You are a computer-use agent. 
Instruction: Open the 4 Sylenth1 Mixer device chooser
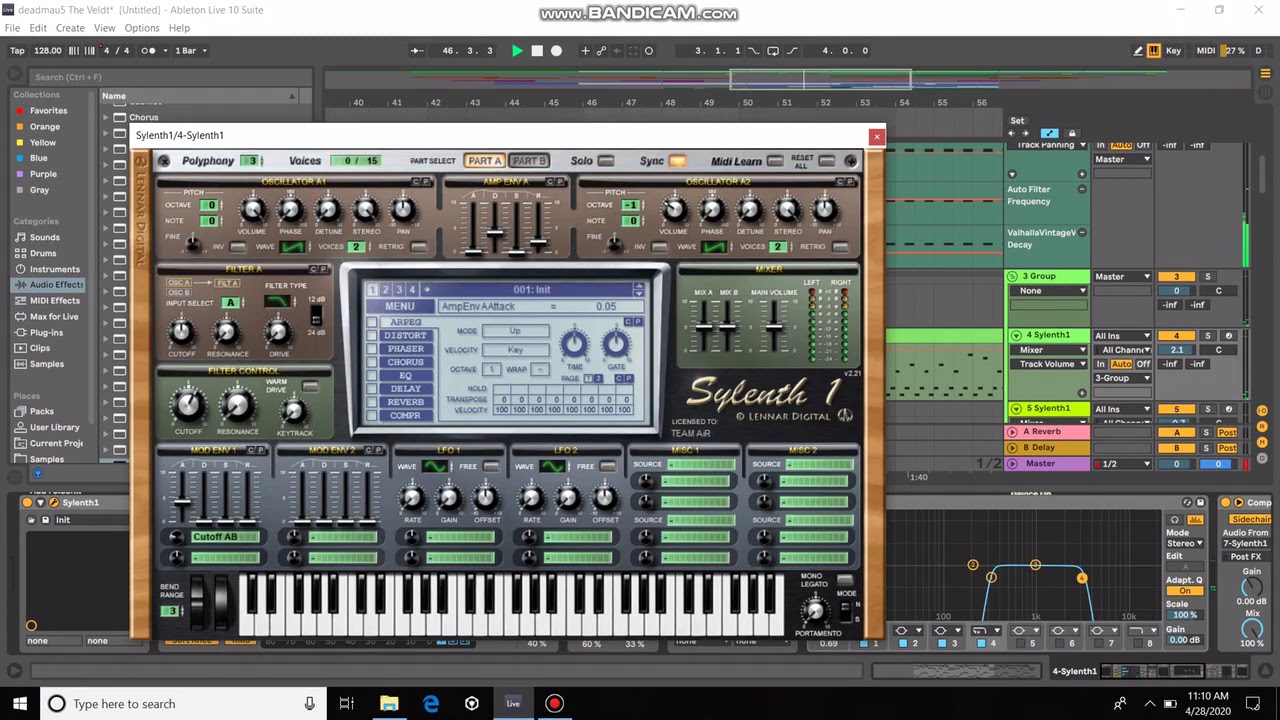pos(1049,350)
